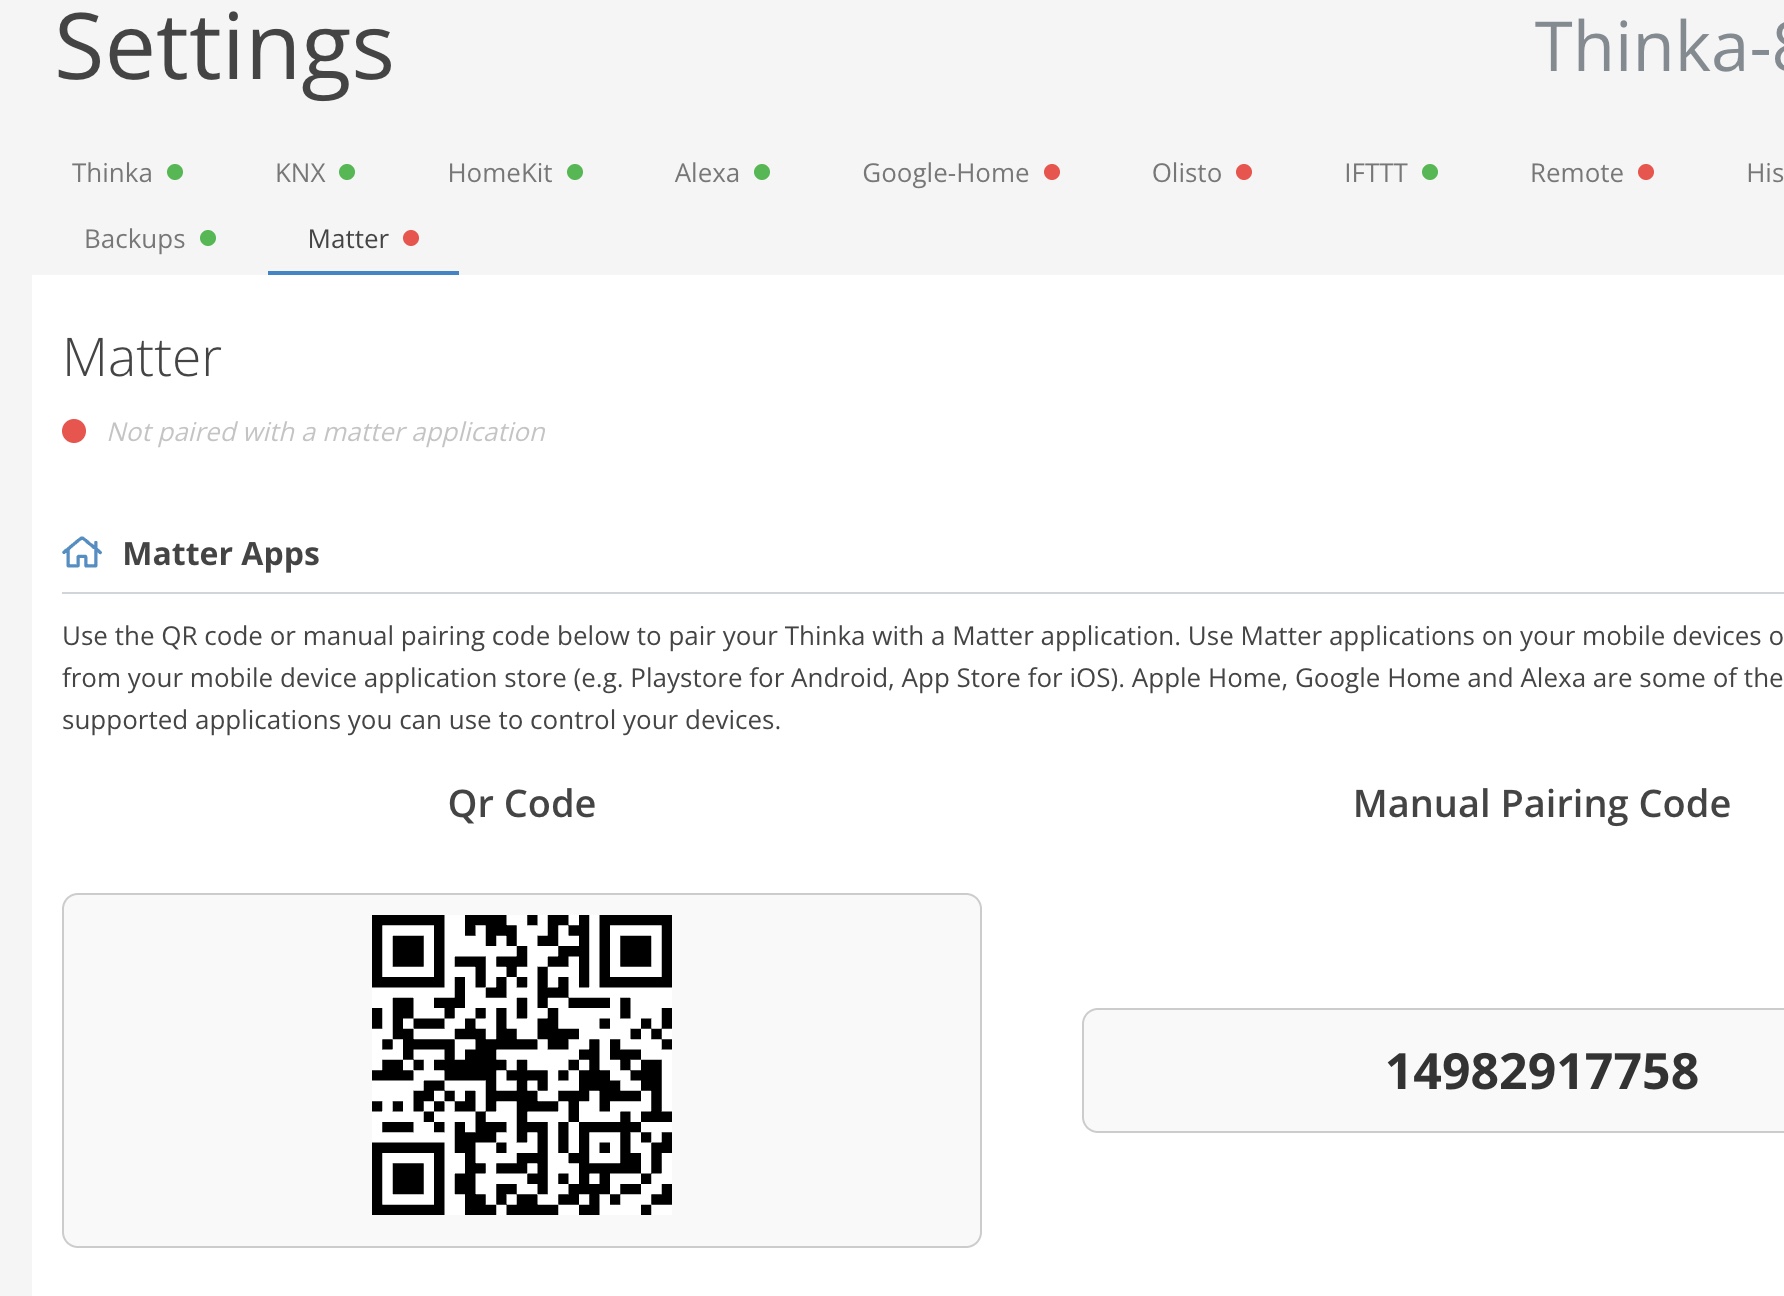Click the green dot beside the Backups tab
The height and width of the screenshot is (1296, 1784).
(208, 238)
